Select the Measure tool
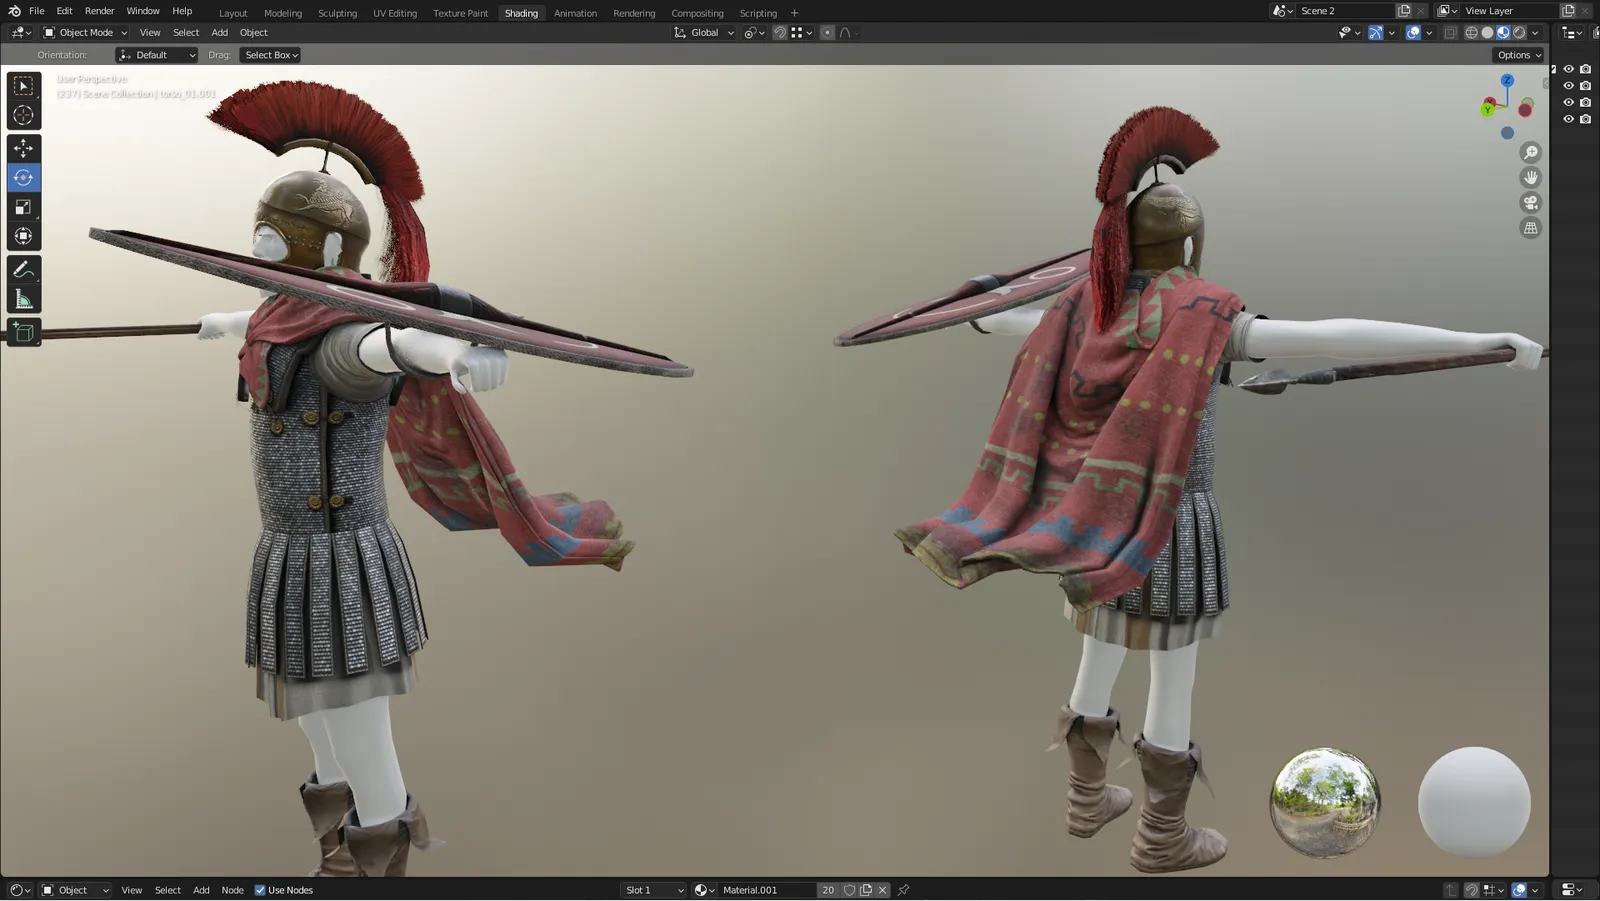The image size is (1600, 901). [23, 299]
